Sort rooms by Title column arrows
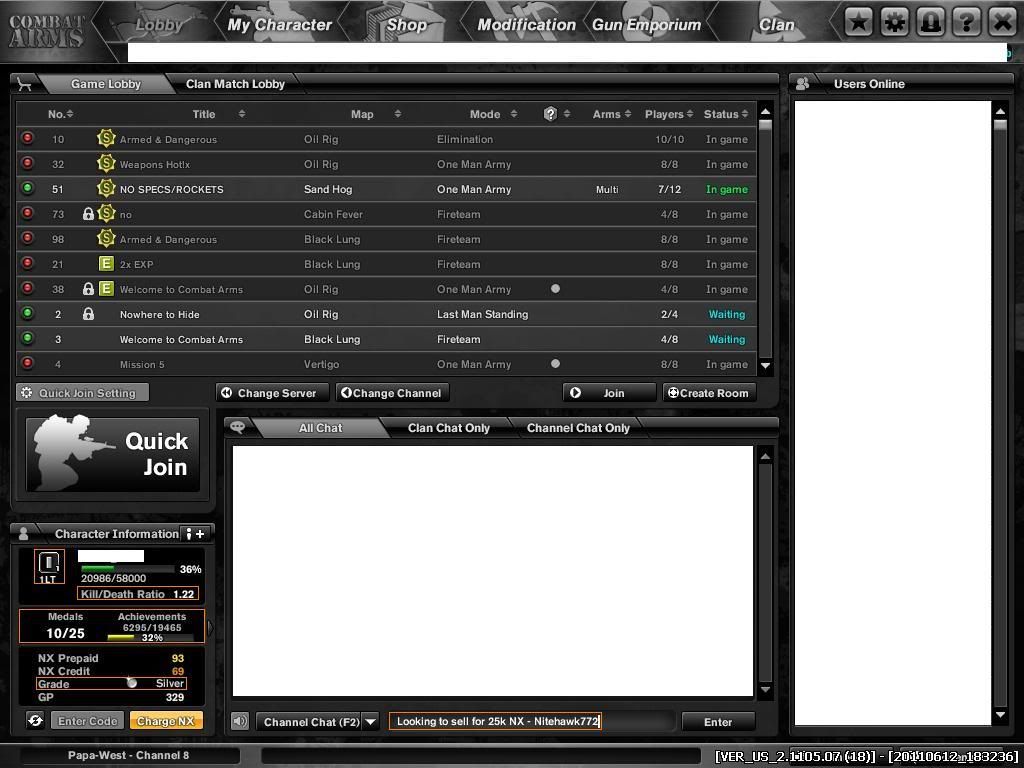 (242, 114)
